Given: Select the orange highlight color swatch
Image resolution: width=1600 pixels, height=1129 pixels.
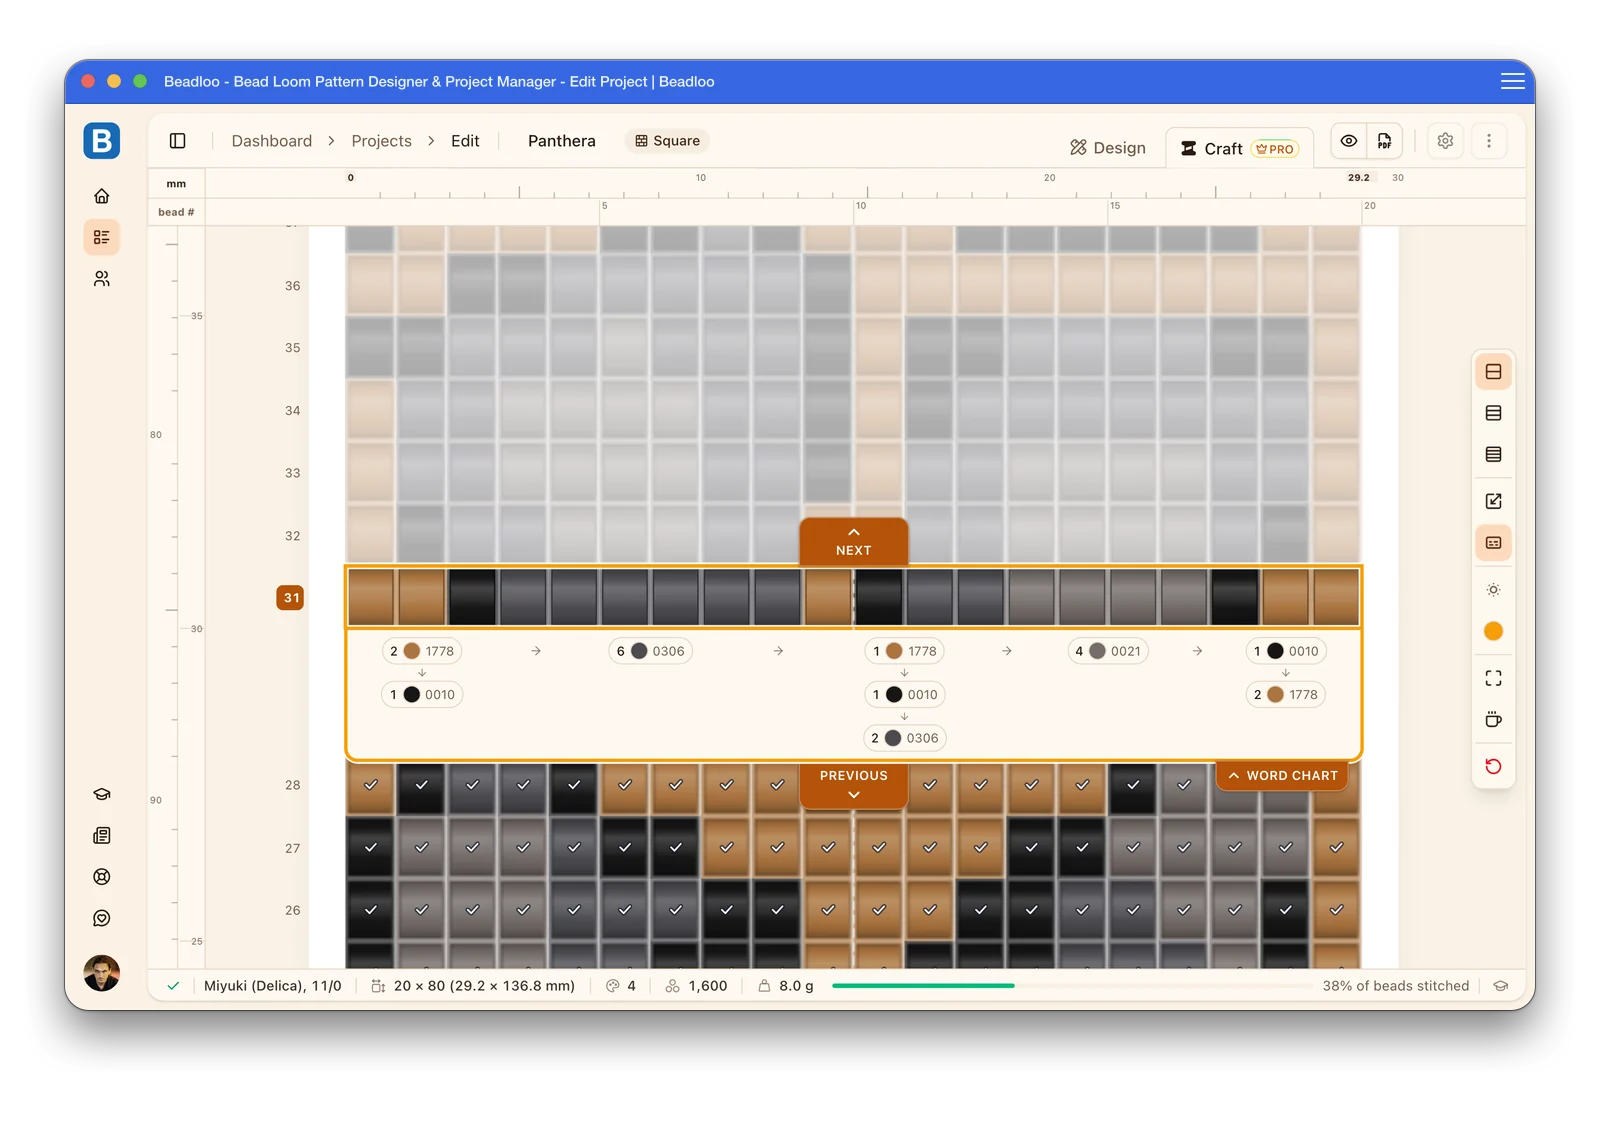Looking at the screenshot, I should [1493, 631].
